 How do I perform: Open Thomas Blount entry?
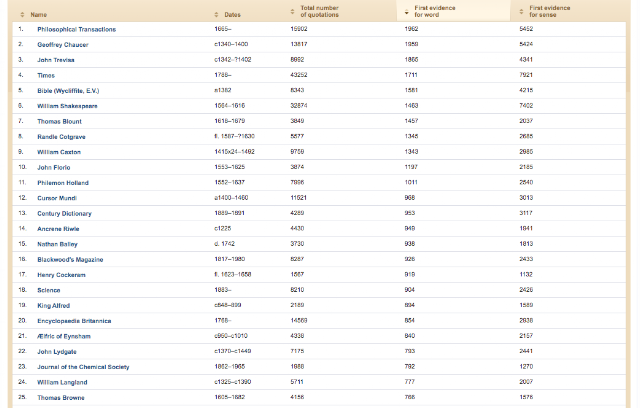pyautogui.click(x=60, y=122)
